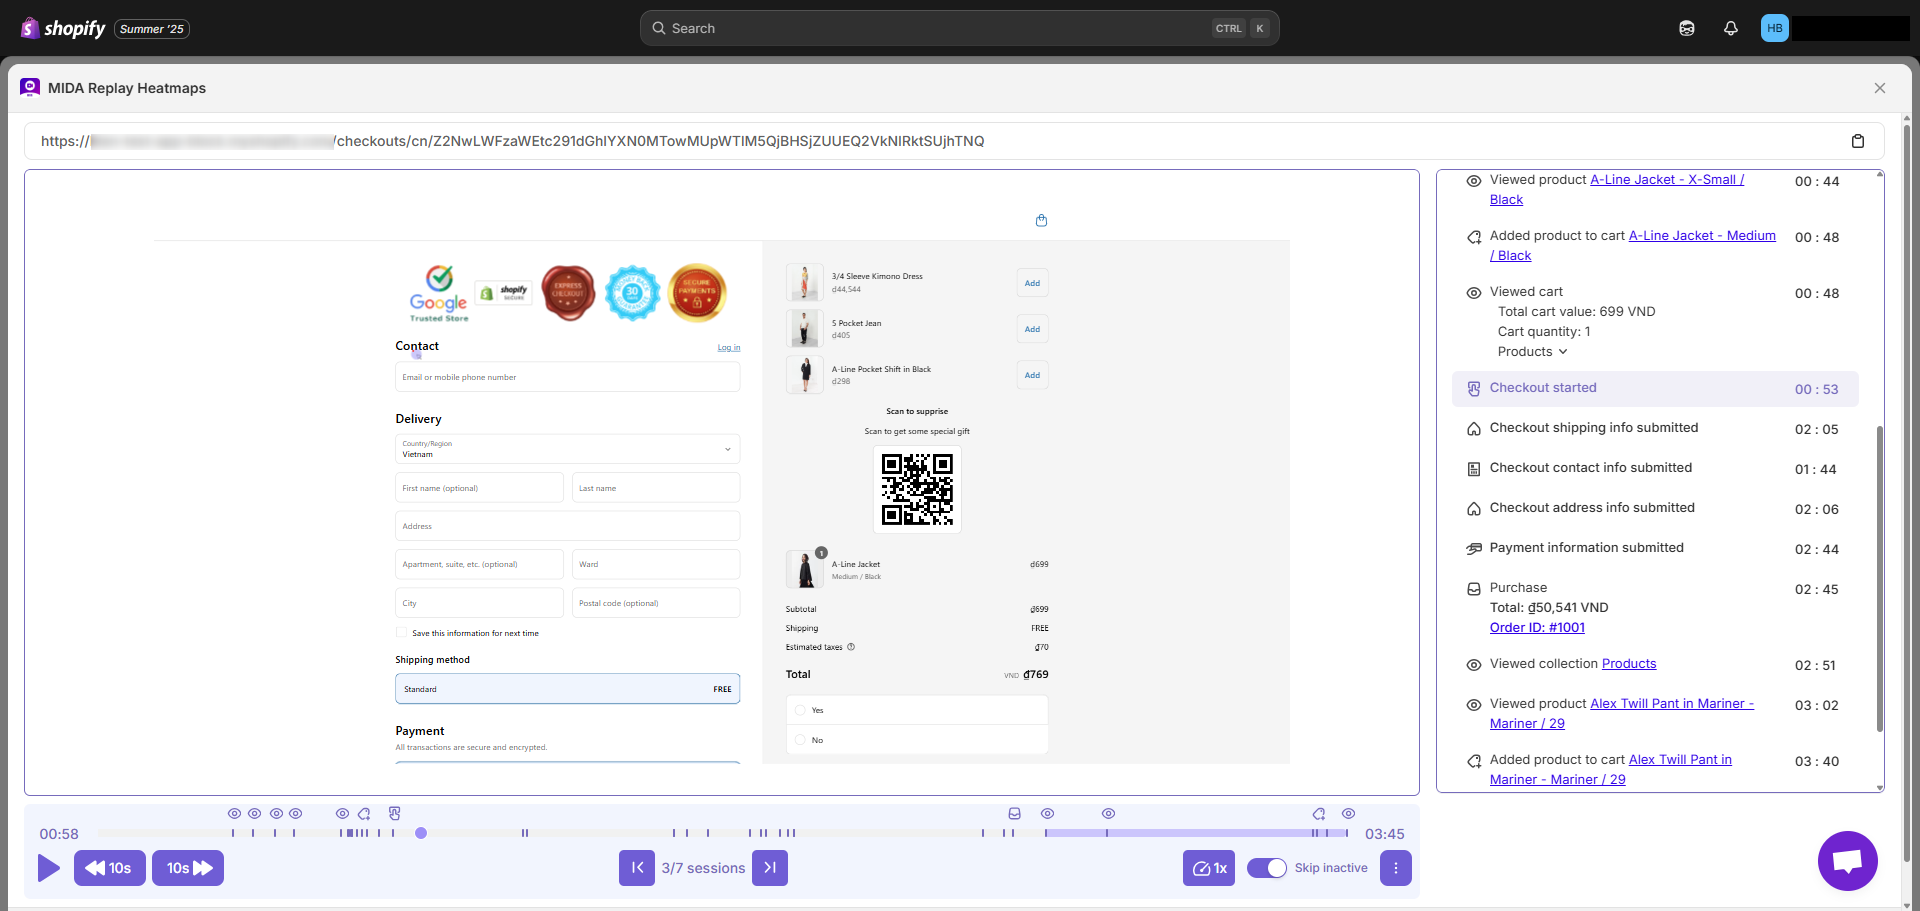Rewind the replay by 10 seconds
1920x911 pixels.
109,868
